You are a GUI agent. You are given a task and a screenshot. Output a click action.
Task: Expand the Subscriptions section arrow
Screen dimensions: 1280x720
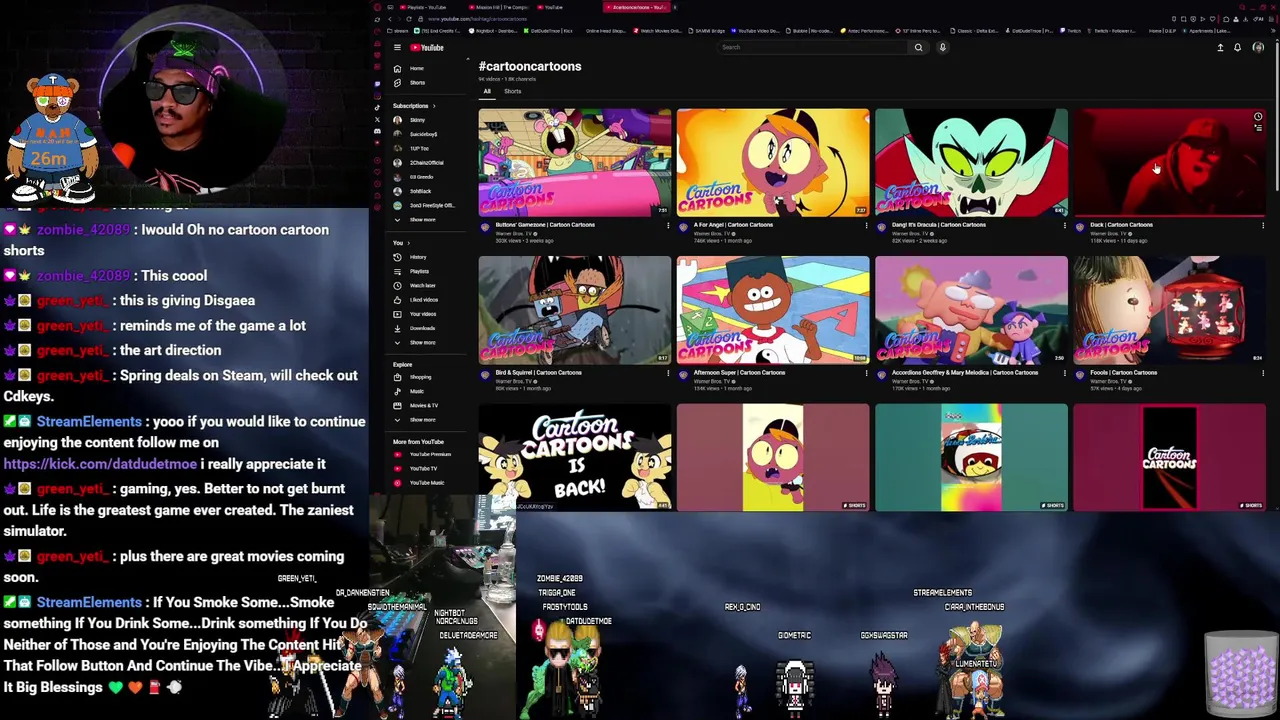(434, 106)
